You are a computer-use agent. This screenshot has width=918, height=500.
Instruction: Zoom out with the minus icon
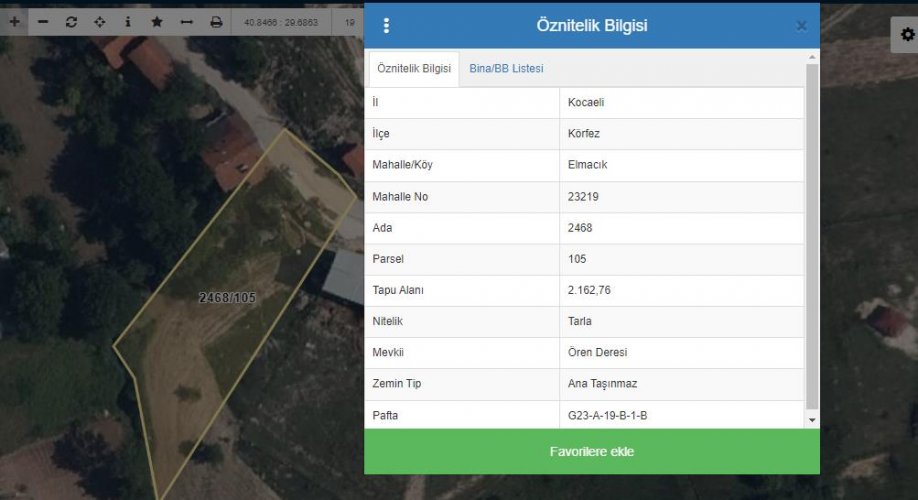(x=42, y=21)
